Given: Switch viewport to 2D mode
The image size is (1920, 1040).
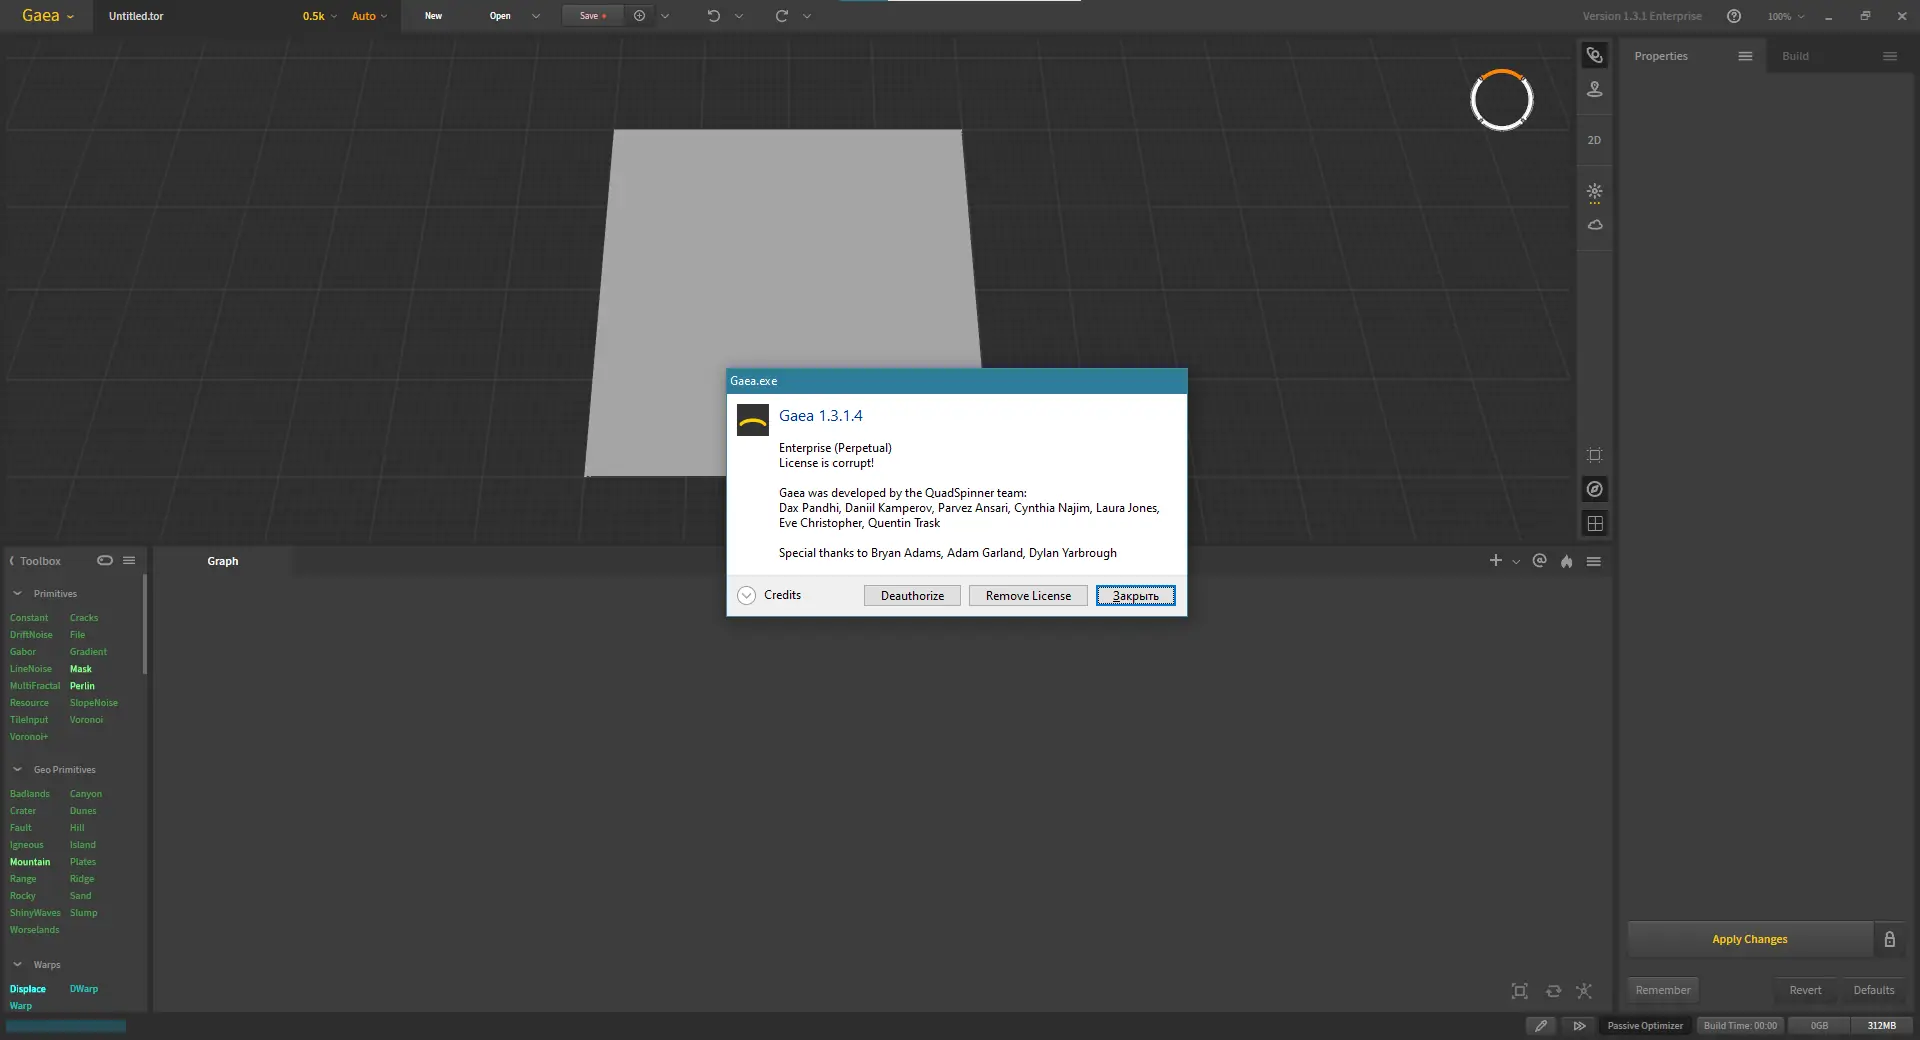Looking at the screenshot, I should tap(1594, 140).
